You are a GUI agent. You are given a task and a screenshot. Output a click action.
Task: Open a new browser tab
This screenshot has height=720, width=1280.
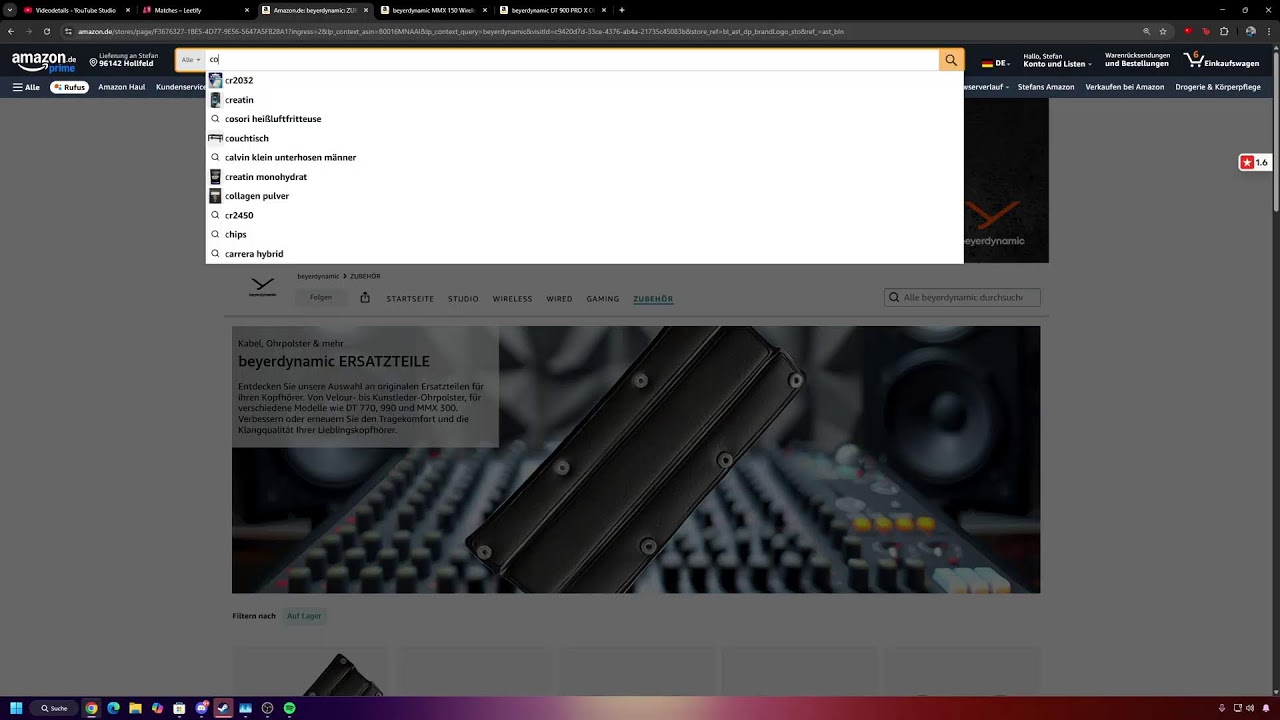[621, 10]
